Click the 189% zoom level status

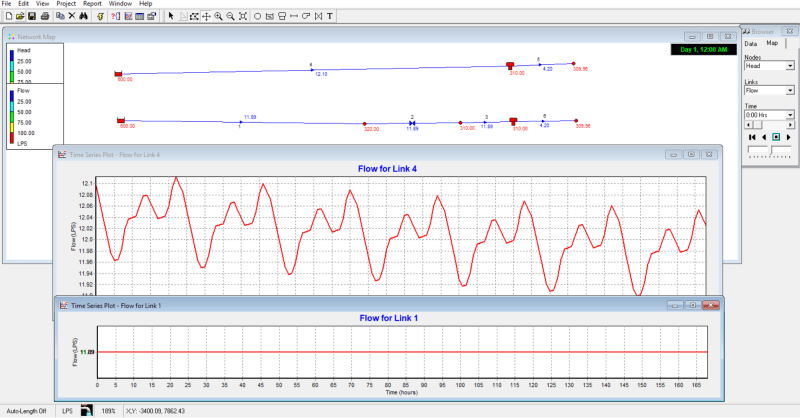pyautogui.click(x=108, y=411)
